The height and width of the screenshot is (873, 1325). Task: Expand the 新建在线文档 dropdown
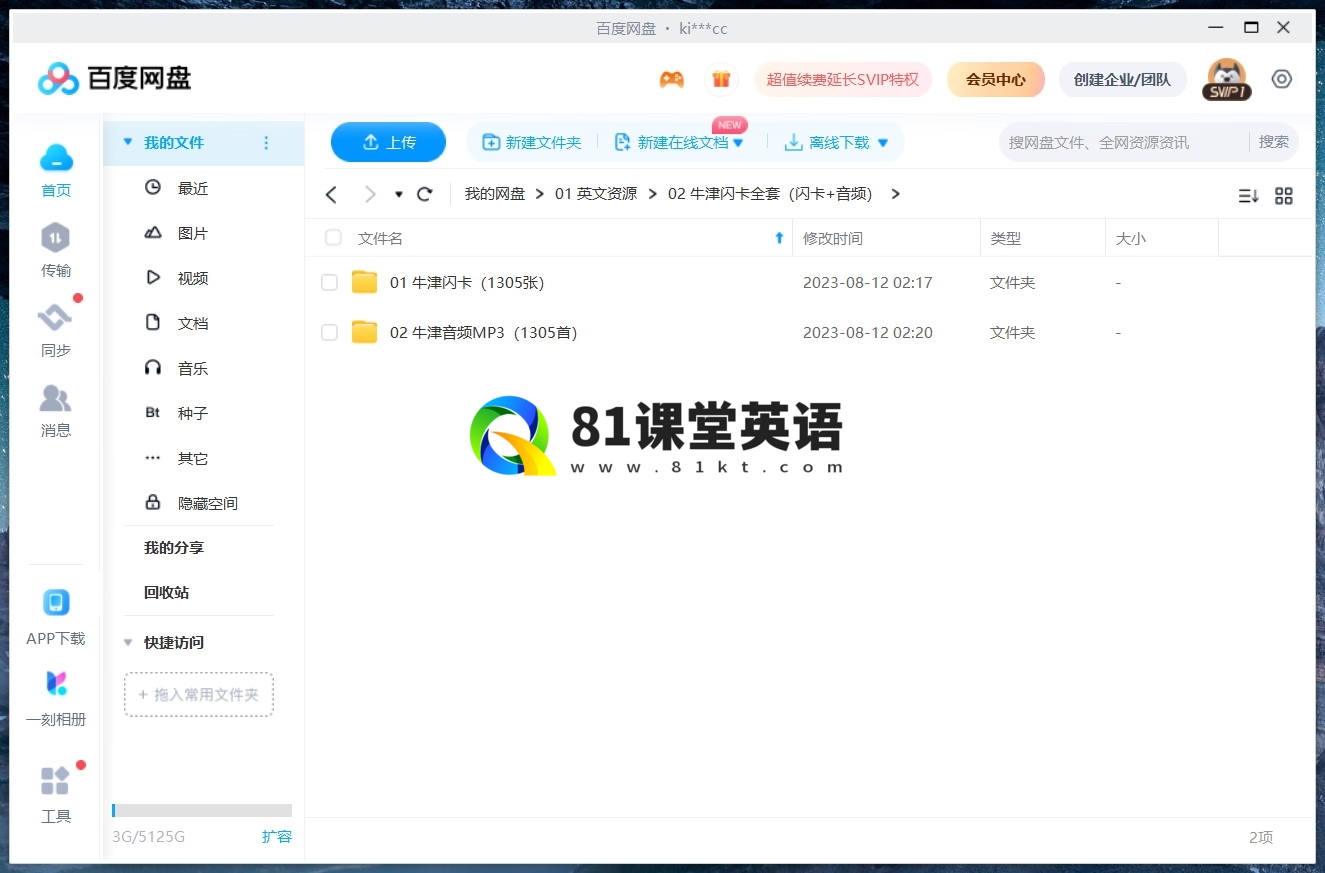coord(738,143)
